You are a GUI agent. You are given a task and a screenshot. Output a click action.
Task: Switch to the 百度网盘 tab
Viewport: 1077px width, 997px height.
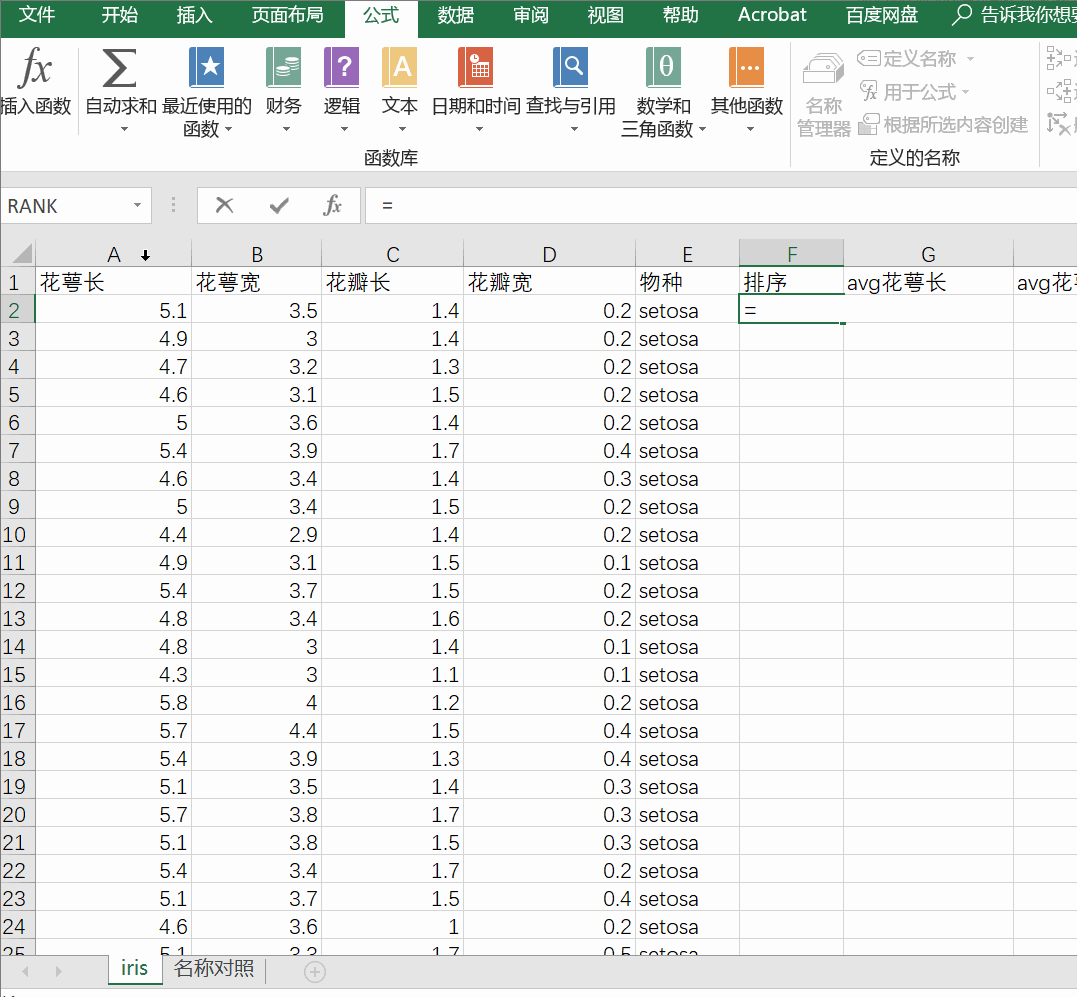[x=882, y=15]
